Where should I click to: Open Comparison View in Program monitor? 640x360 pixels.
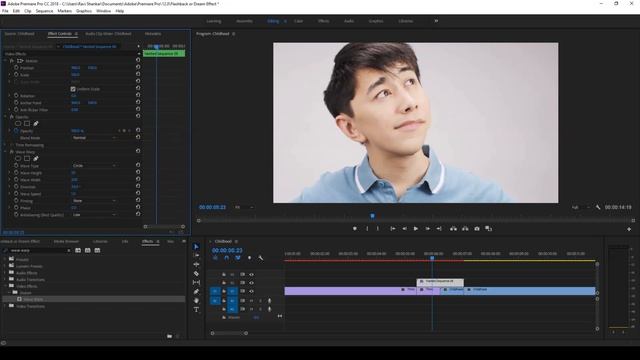489,229
